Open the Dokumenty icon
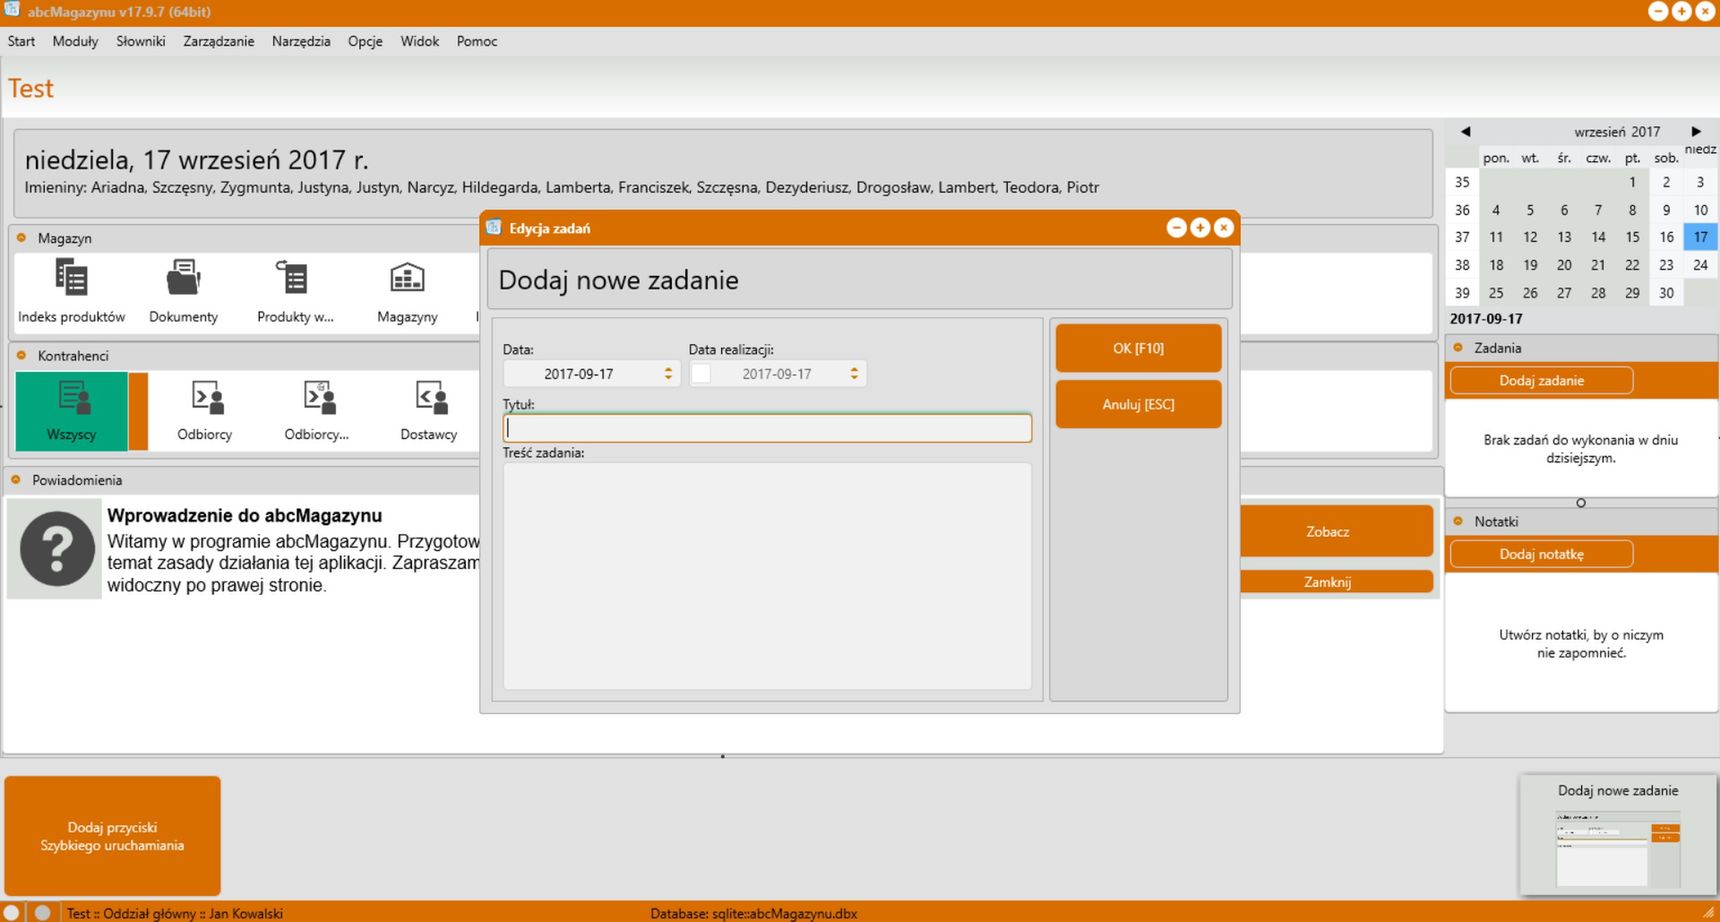Image resolution: width=1720 pixels, height=922 pixels. [183, 290]
